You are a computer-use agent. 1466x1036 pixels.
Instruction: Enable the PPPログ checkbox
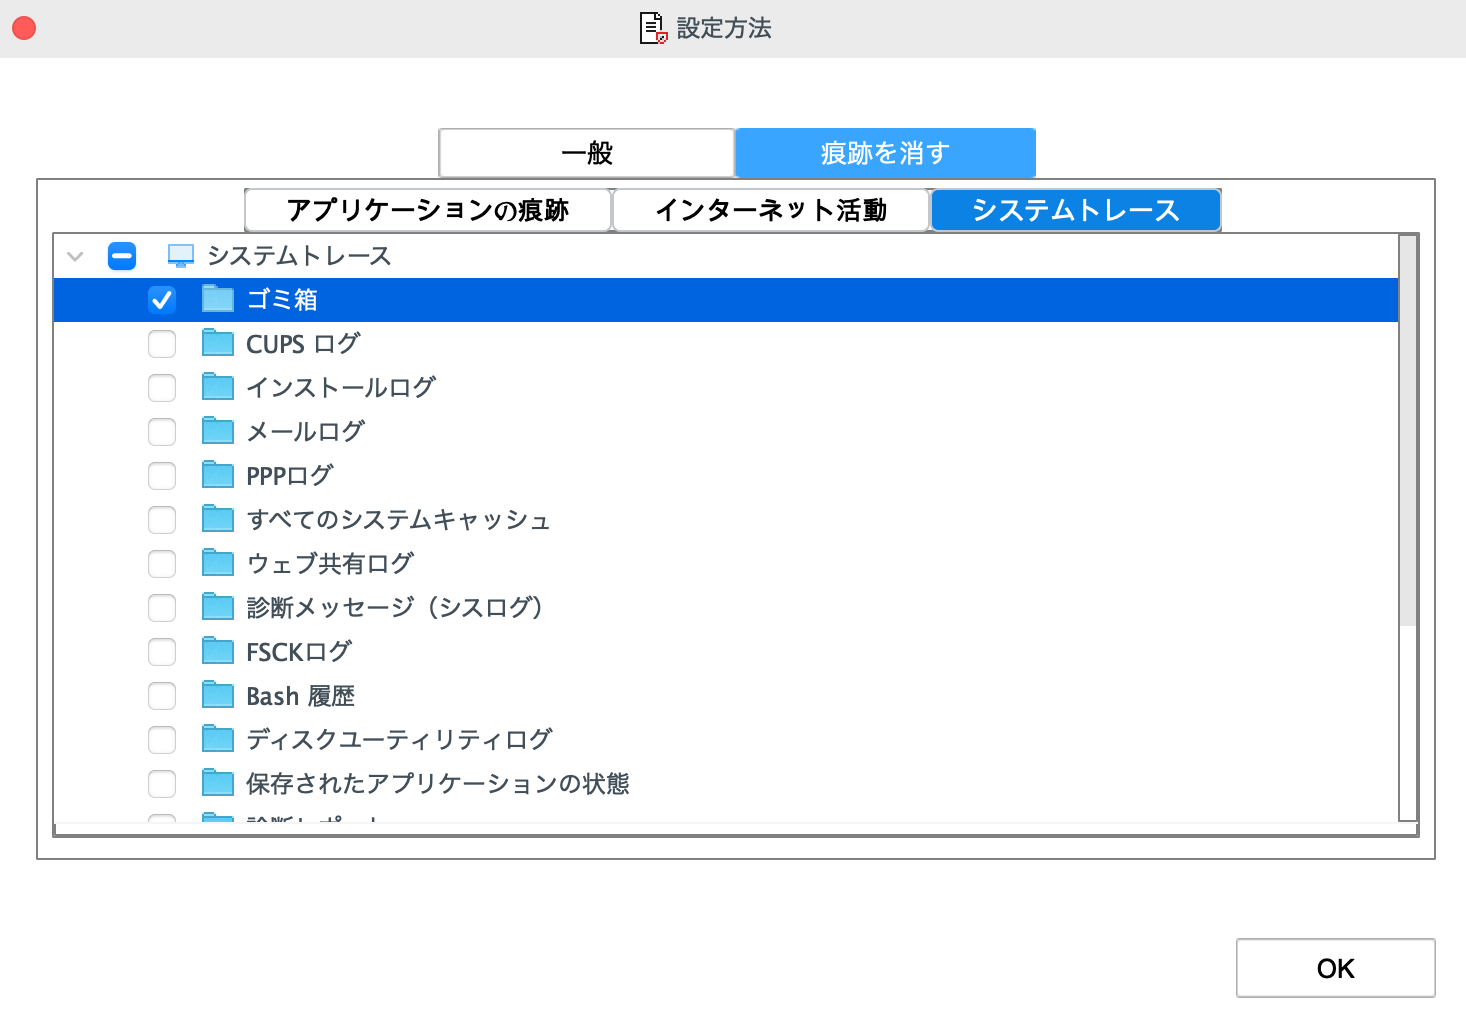click(x=162, y=475)
